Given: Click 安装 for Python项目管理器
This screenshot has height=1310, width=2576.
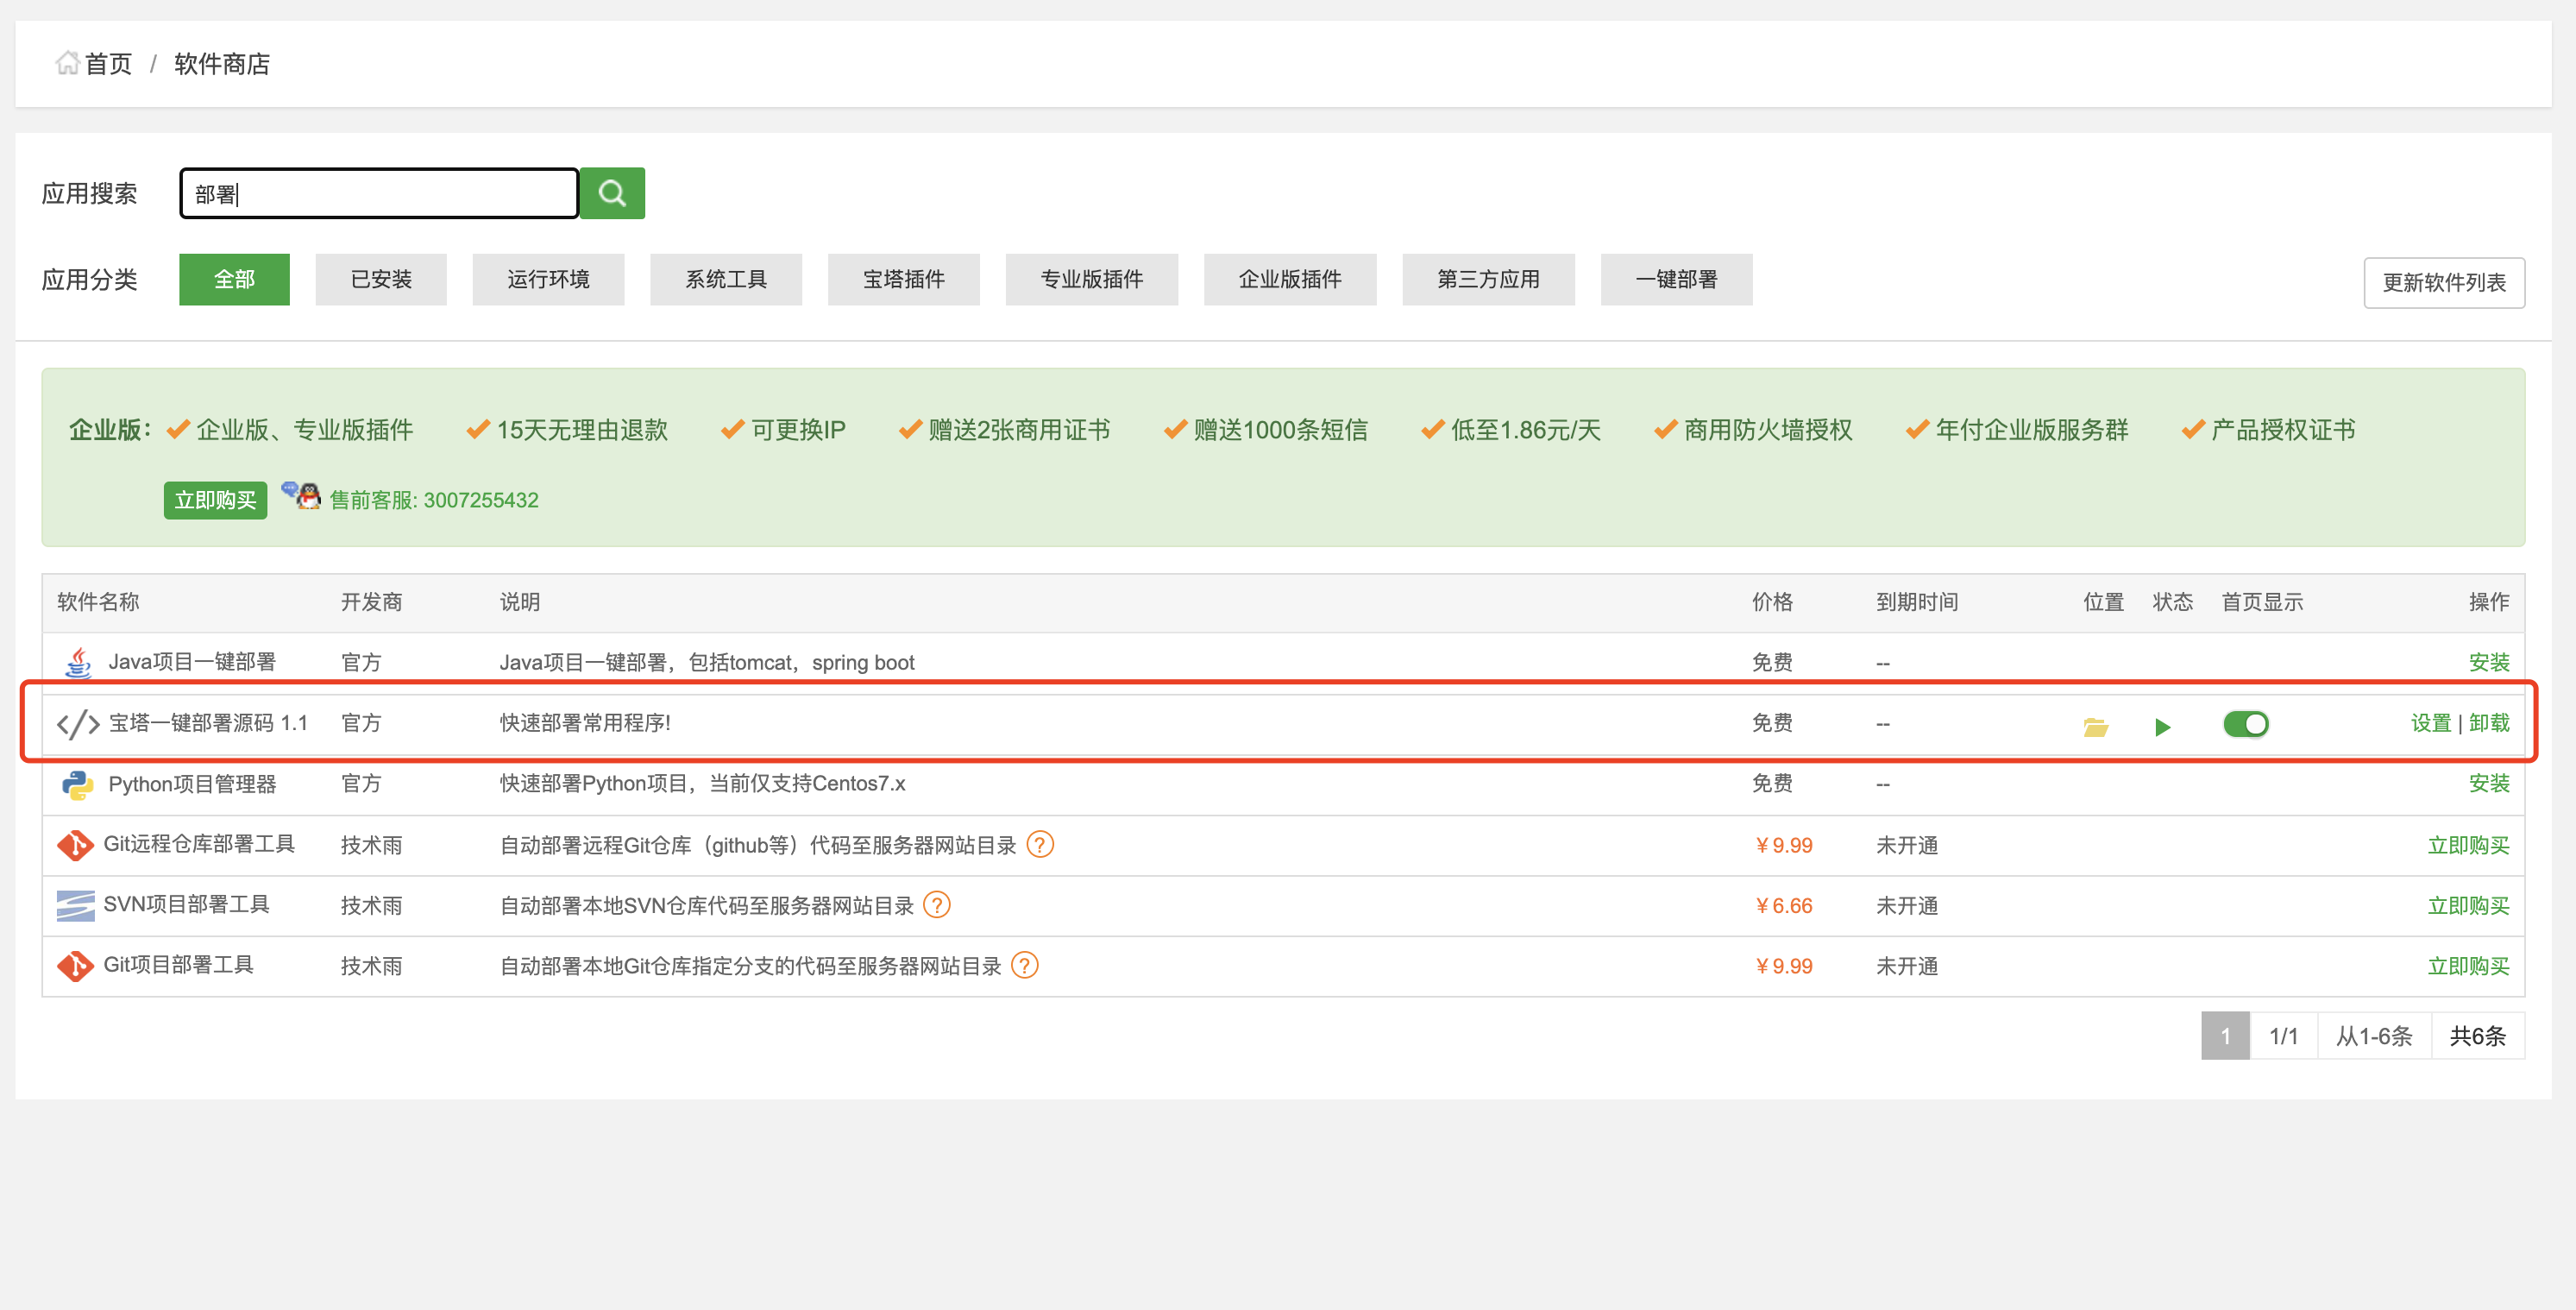Looking at the screenshot, I should click(x=2490, y=784).
